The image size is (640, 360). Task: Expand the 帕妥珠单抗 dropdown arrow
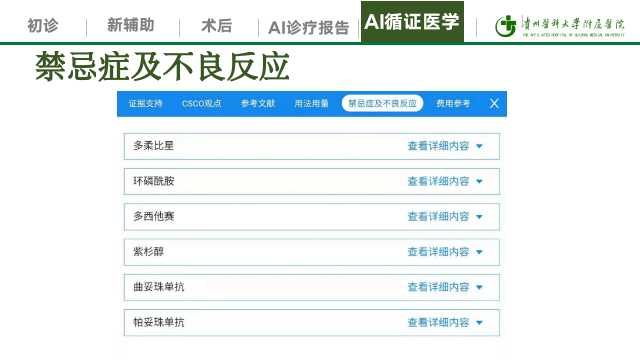coord(480,322)
